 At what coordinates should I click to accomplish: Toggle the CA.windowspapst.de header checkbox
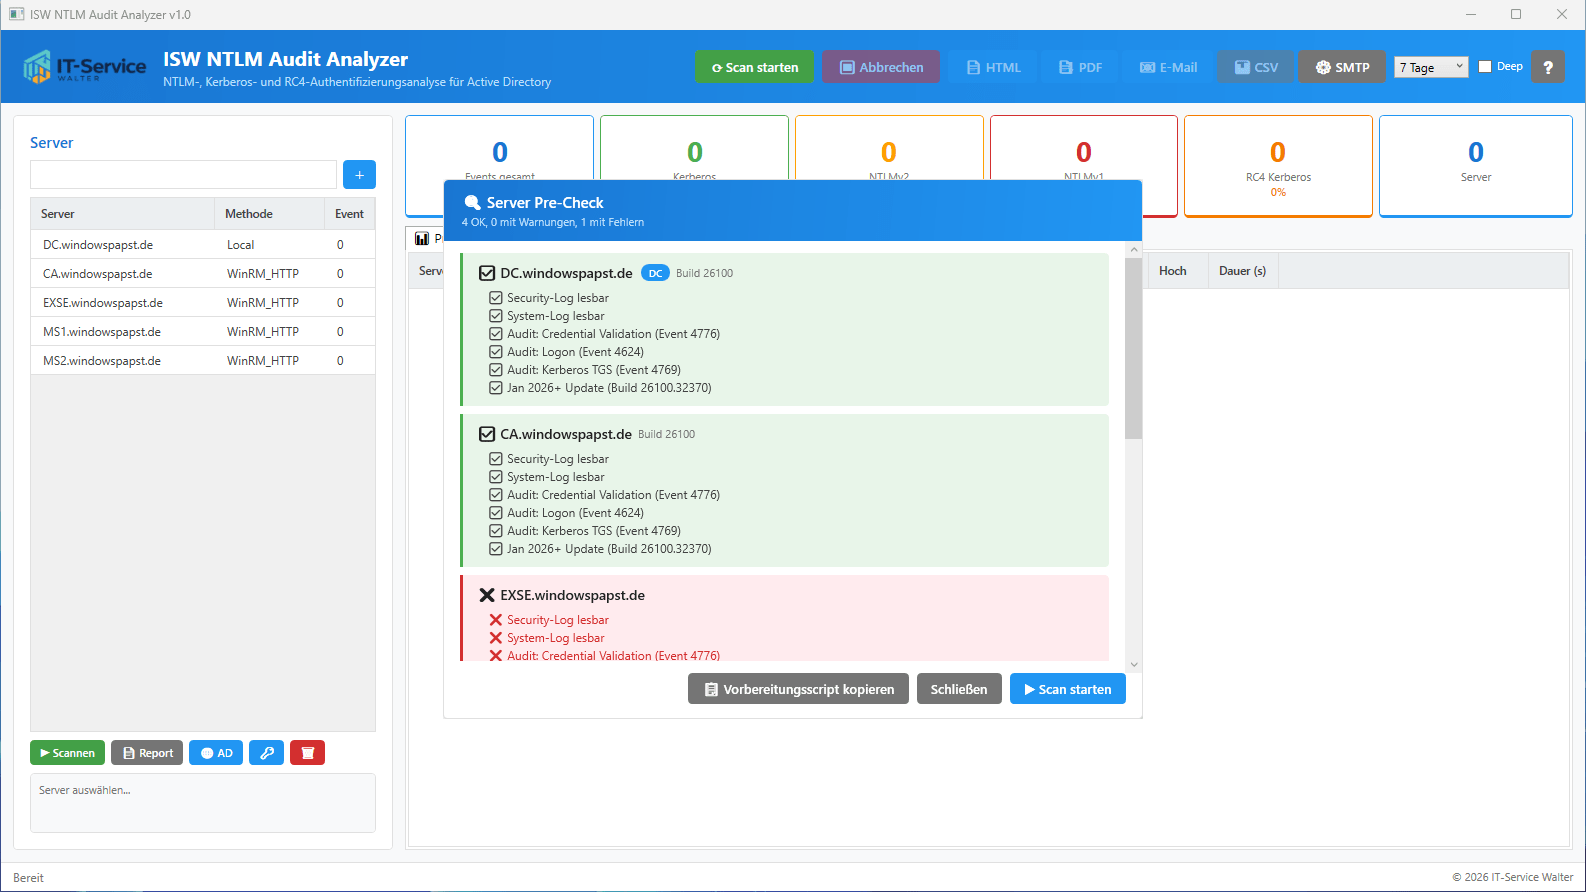click(487, 434)
